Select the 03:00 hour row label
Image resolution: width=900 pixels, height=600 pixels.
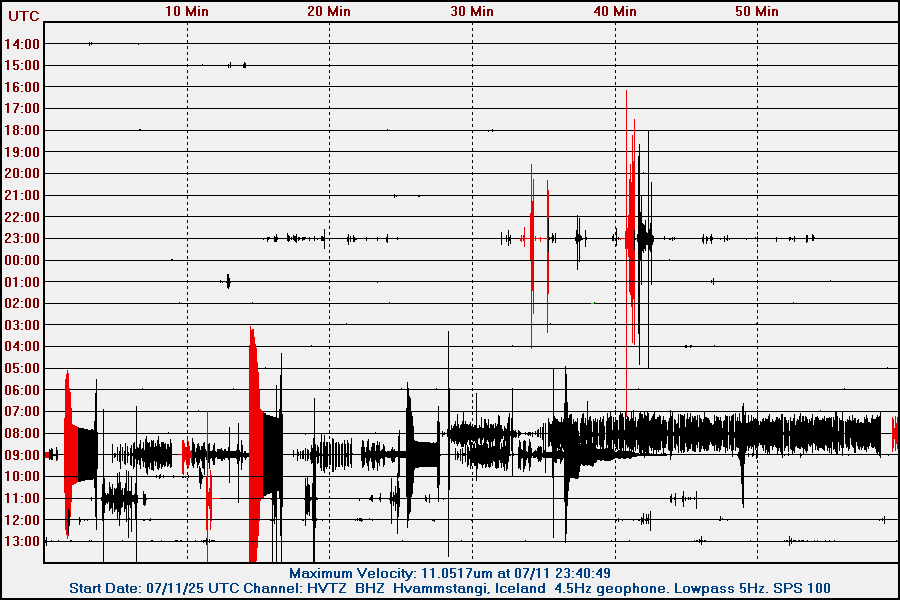point(22,325)
